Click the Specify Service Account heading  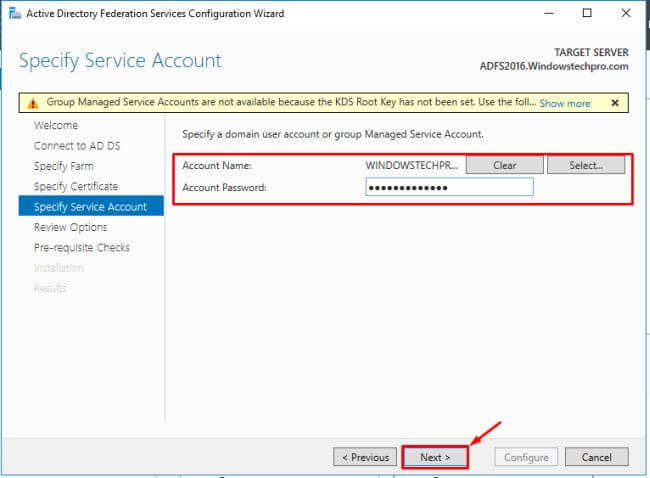pos(120,61)
